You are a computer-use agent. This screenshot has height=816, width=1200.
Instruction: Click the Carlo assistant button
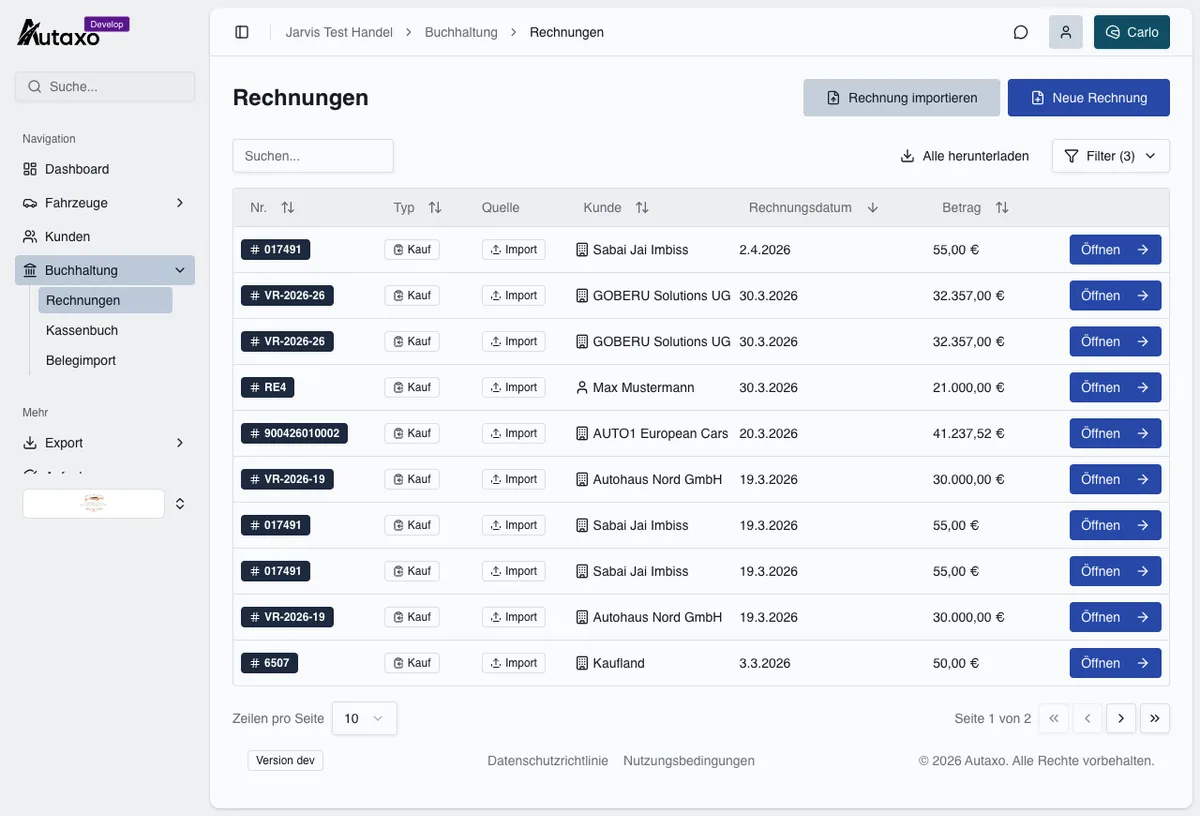coord(1132,32)
